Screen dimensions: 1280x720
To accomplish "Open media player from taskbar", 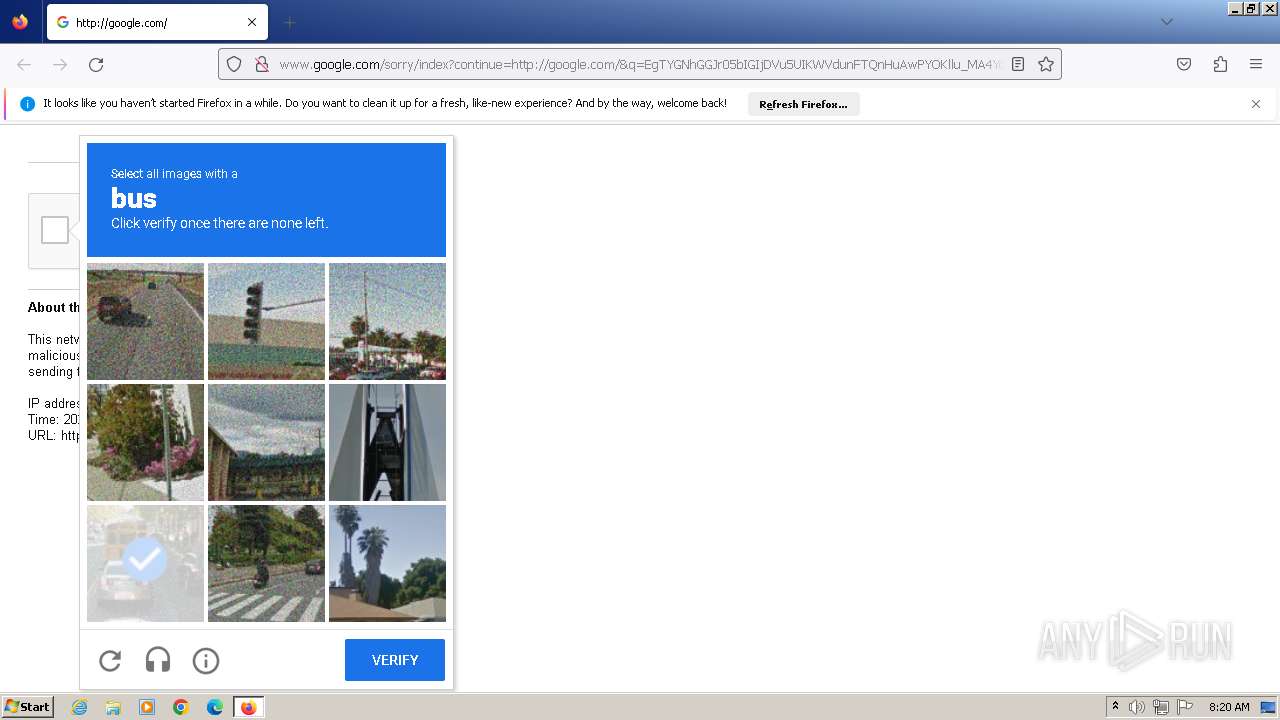I will 147,707.
